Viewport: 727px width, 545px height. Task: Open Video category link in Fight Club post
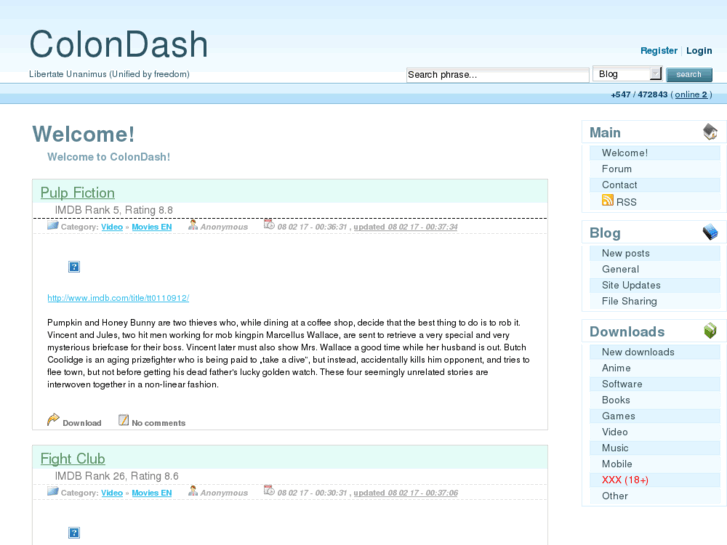[x=112, y=493]
